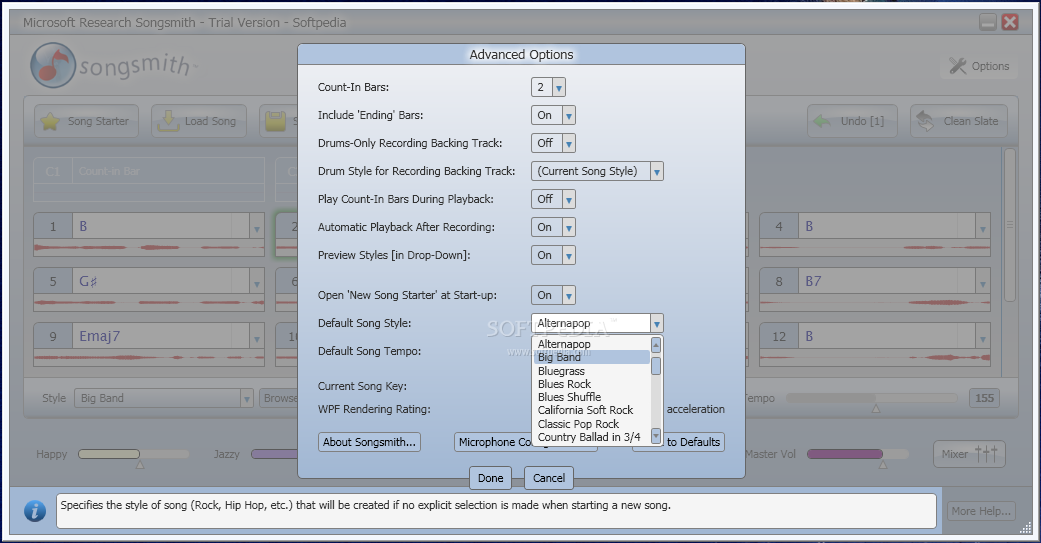Click the G♯ chord in bar 5
This screenshot has width=1041, height=543.
[x=88, y=281]
